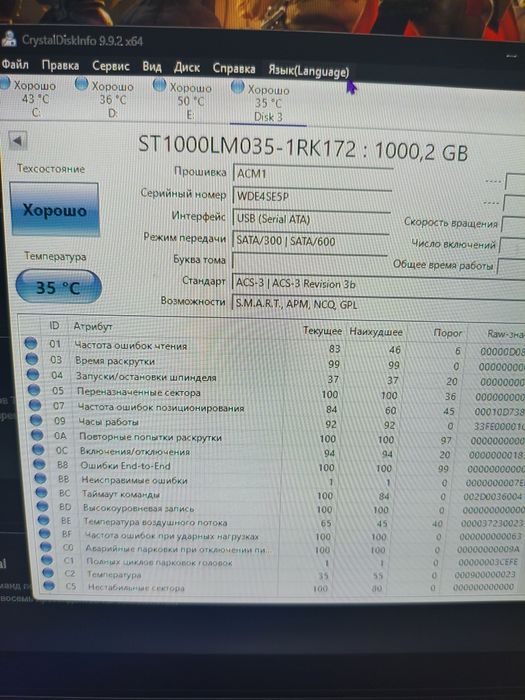Click status icon for attribute B8
This screenshot has height=700, width=525.
[x=39, y=464]
